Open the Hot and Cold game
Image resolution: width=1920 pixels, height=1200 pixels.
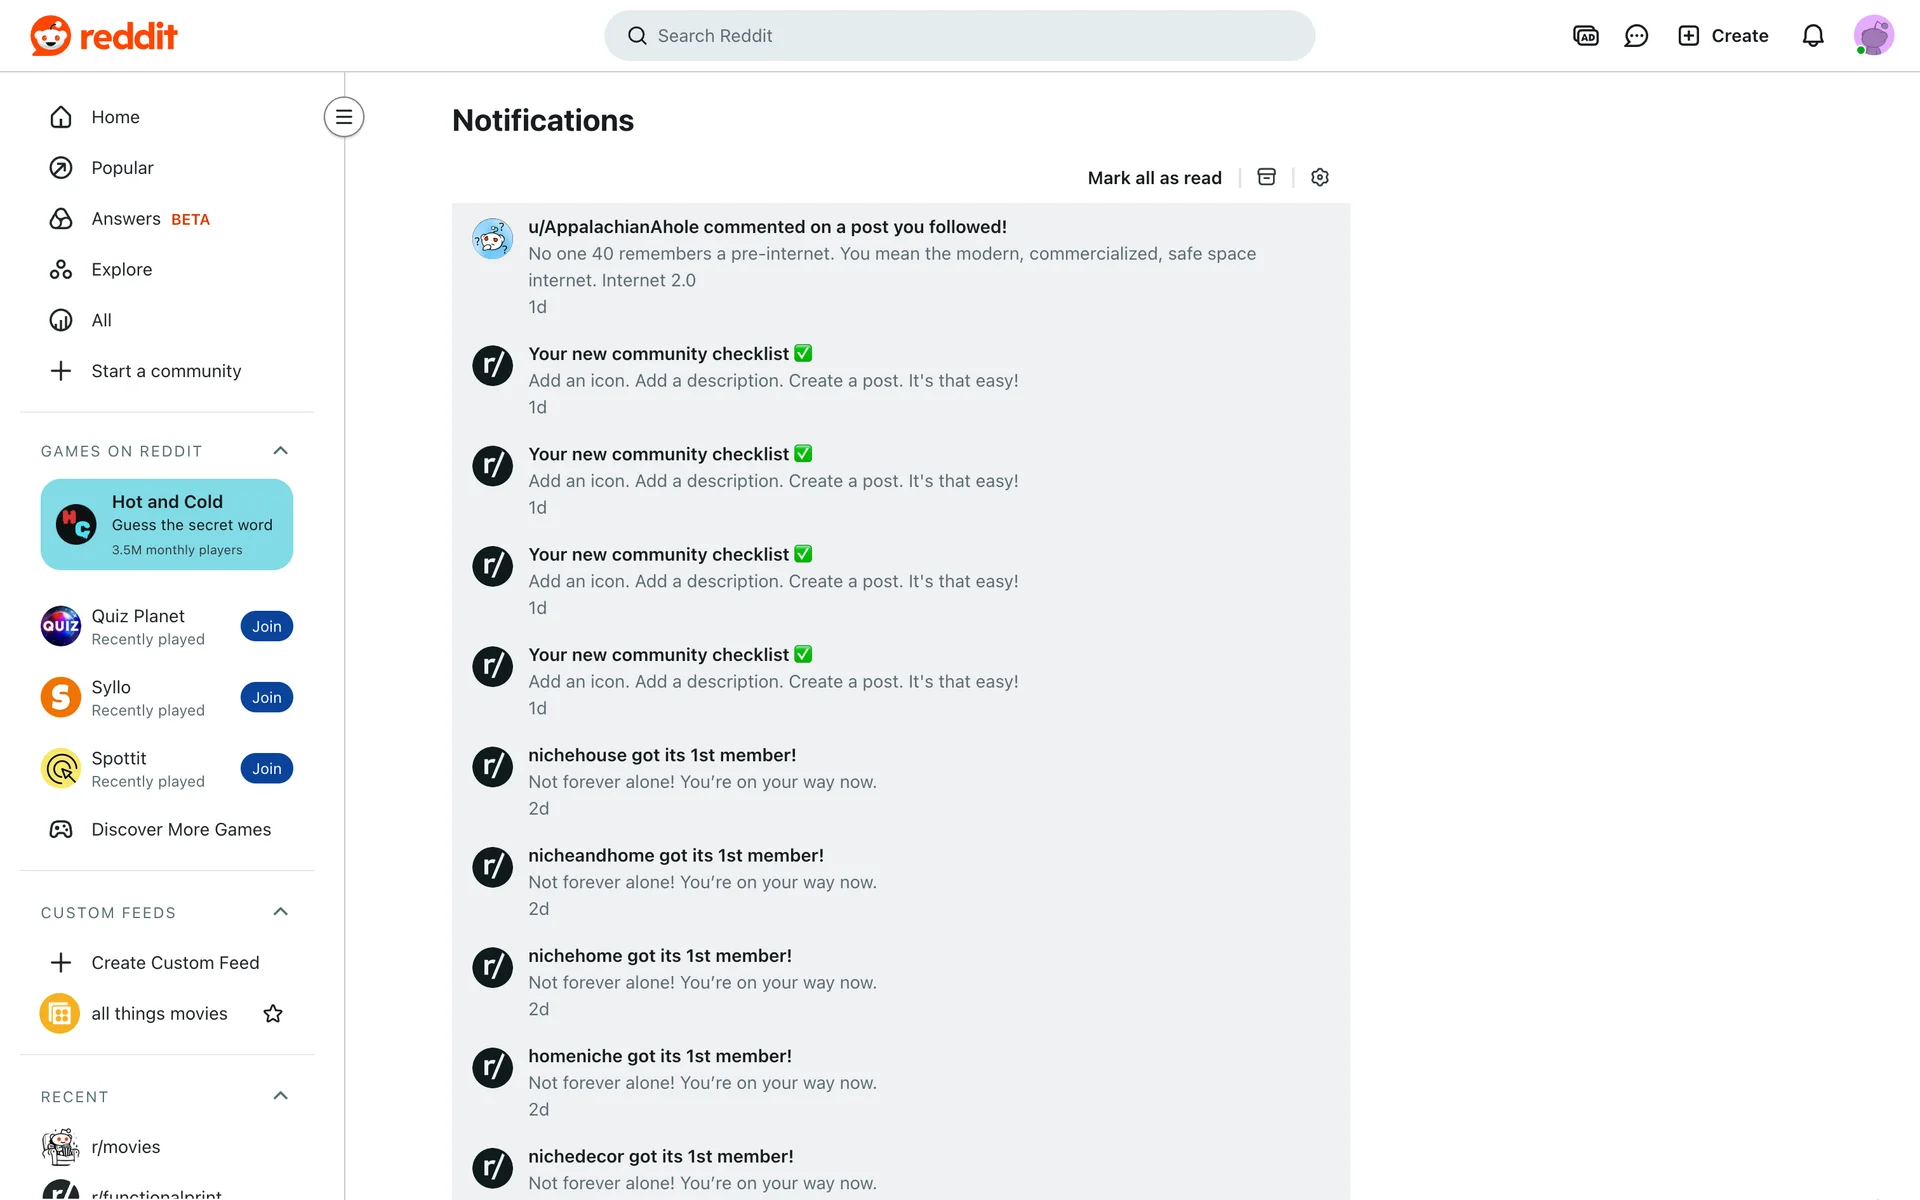tap(167, 524)
